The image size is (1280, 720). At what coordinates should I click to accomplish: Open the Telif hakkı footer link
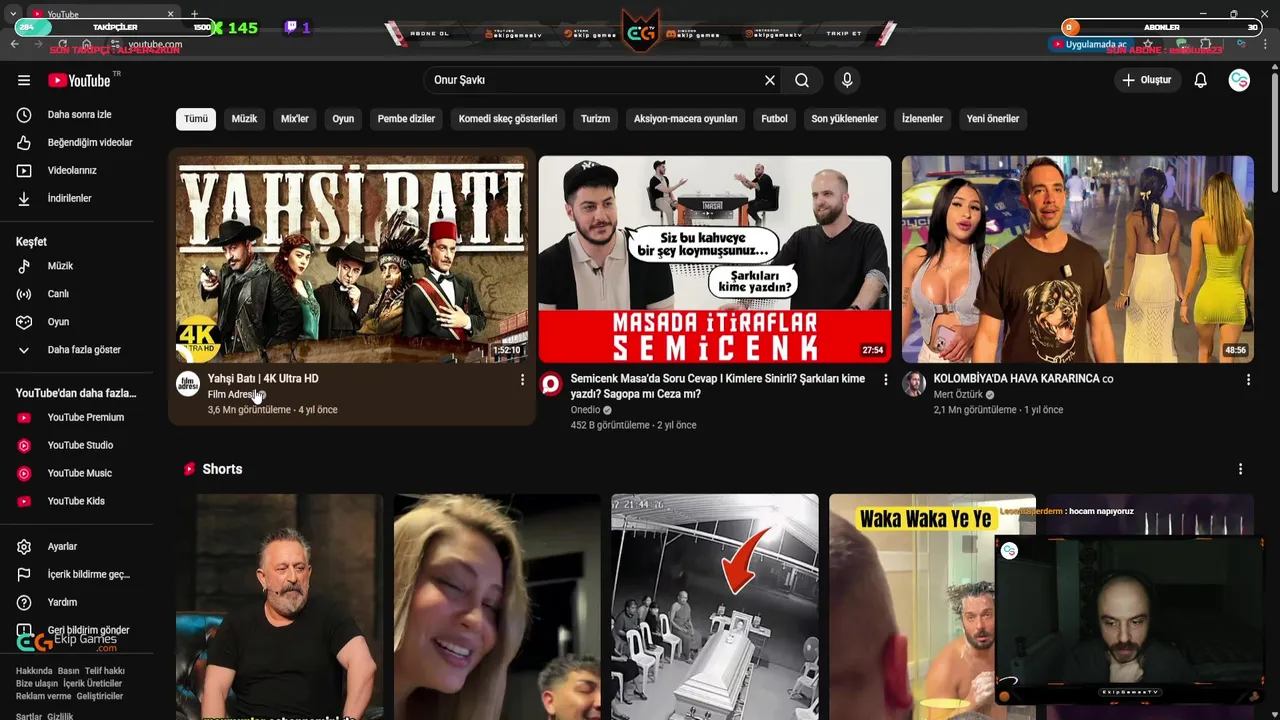[x=105, y=671]
